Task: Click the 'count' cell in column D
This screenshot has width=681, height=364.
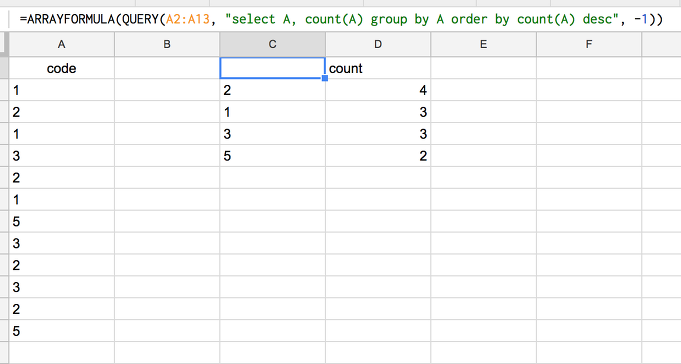Action: pos(378,68)
